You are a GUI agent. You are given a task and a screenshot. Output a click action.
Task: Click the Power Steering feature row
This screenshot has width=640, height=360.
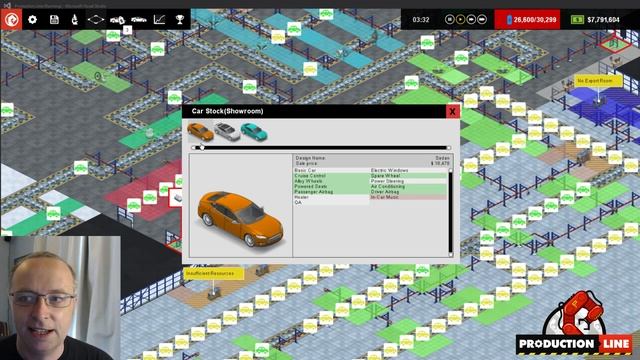408,181
